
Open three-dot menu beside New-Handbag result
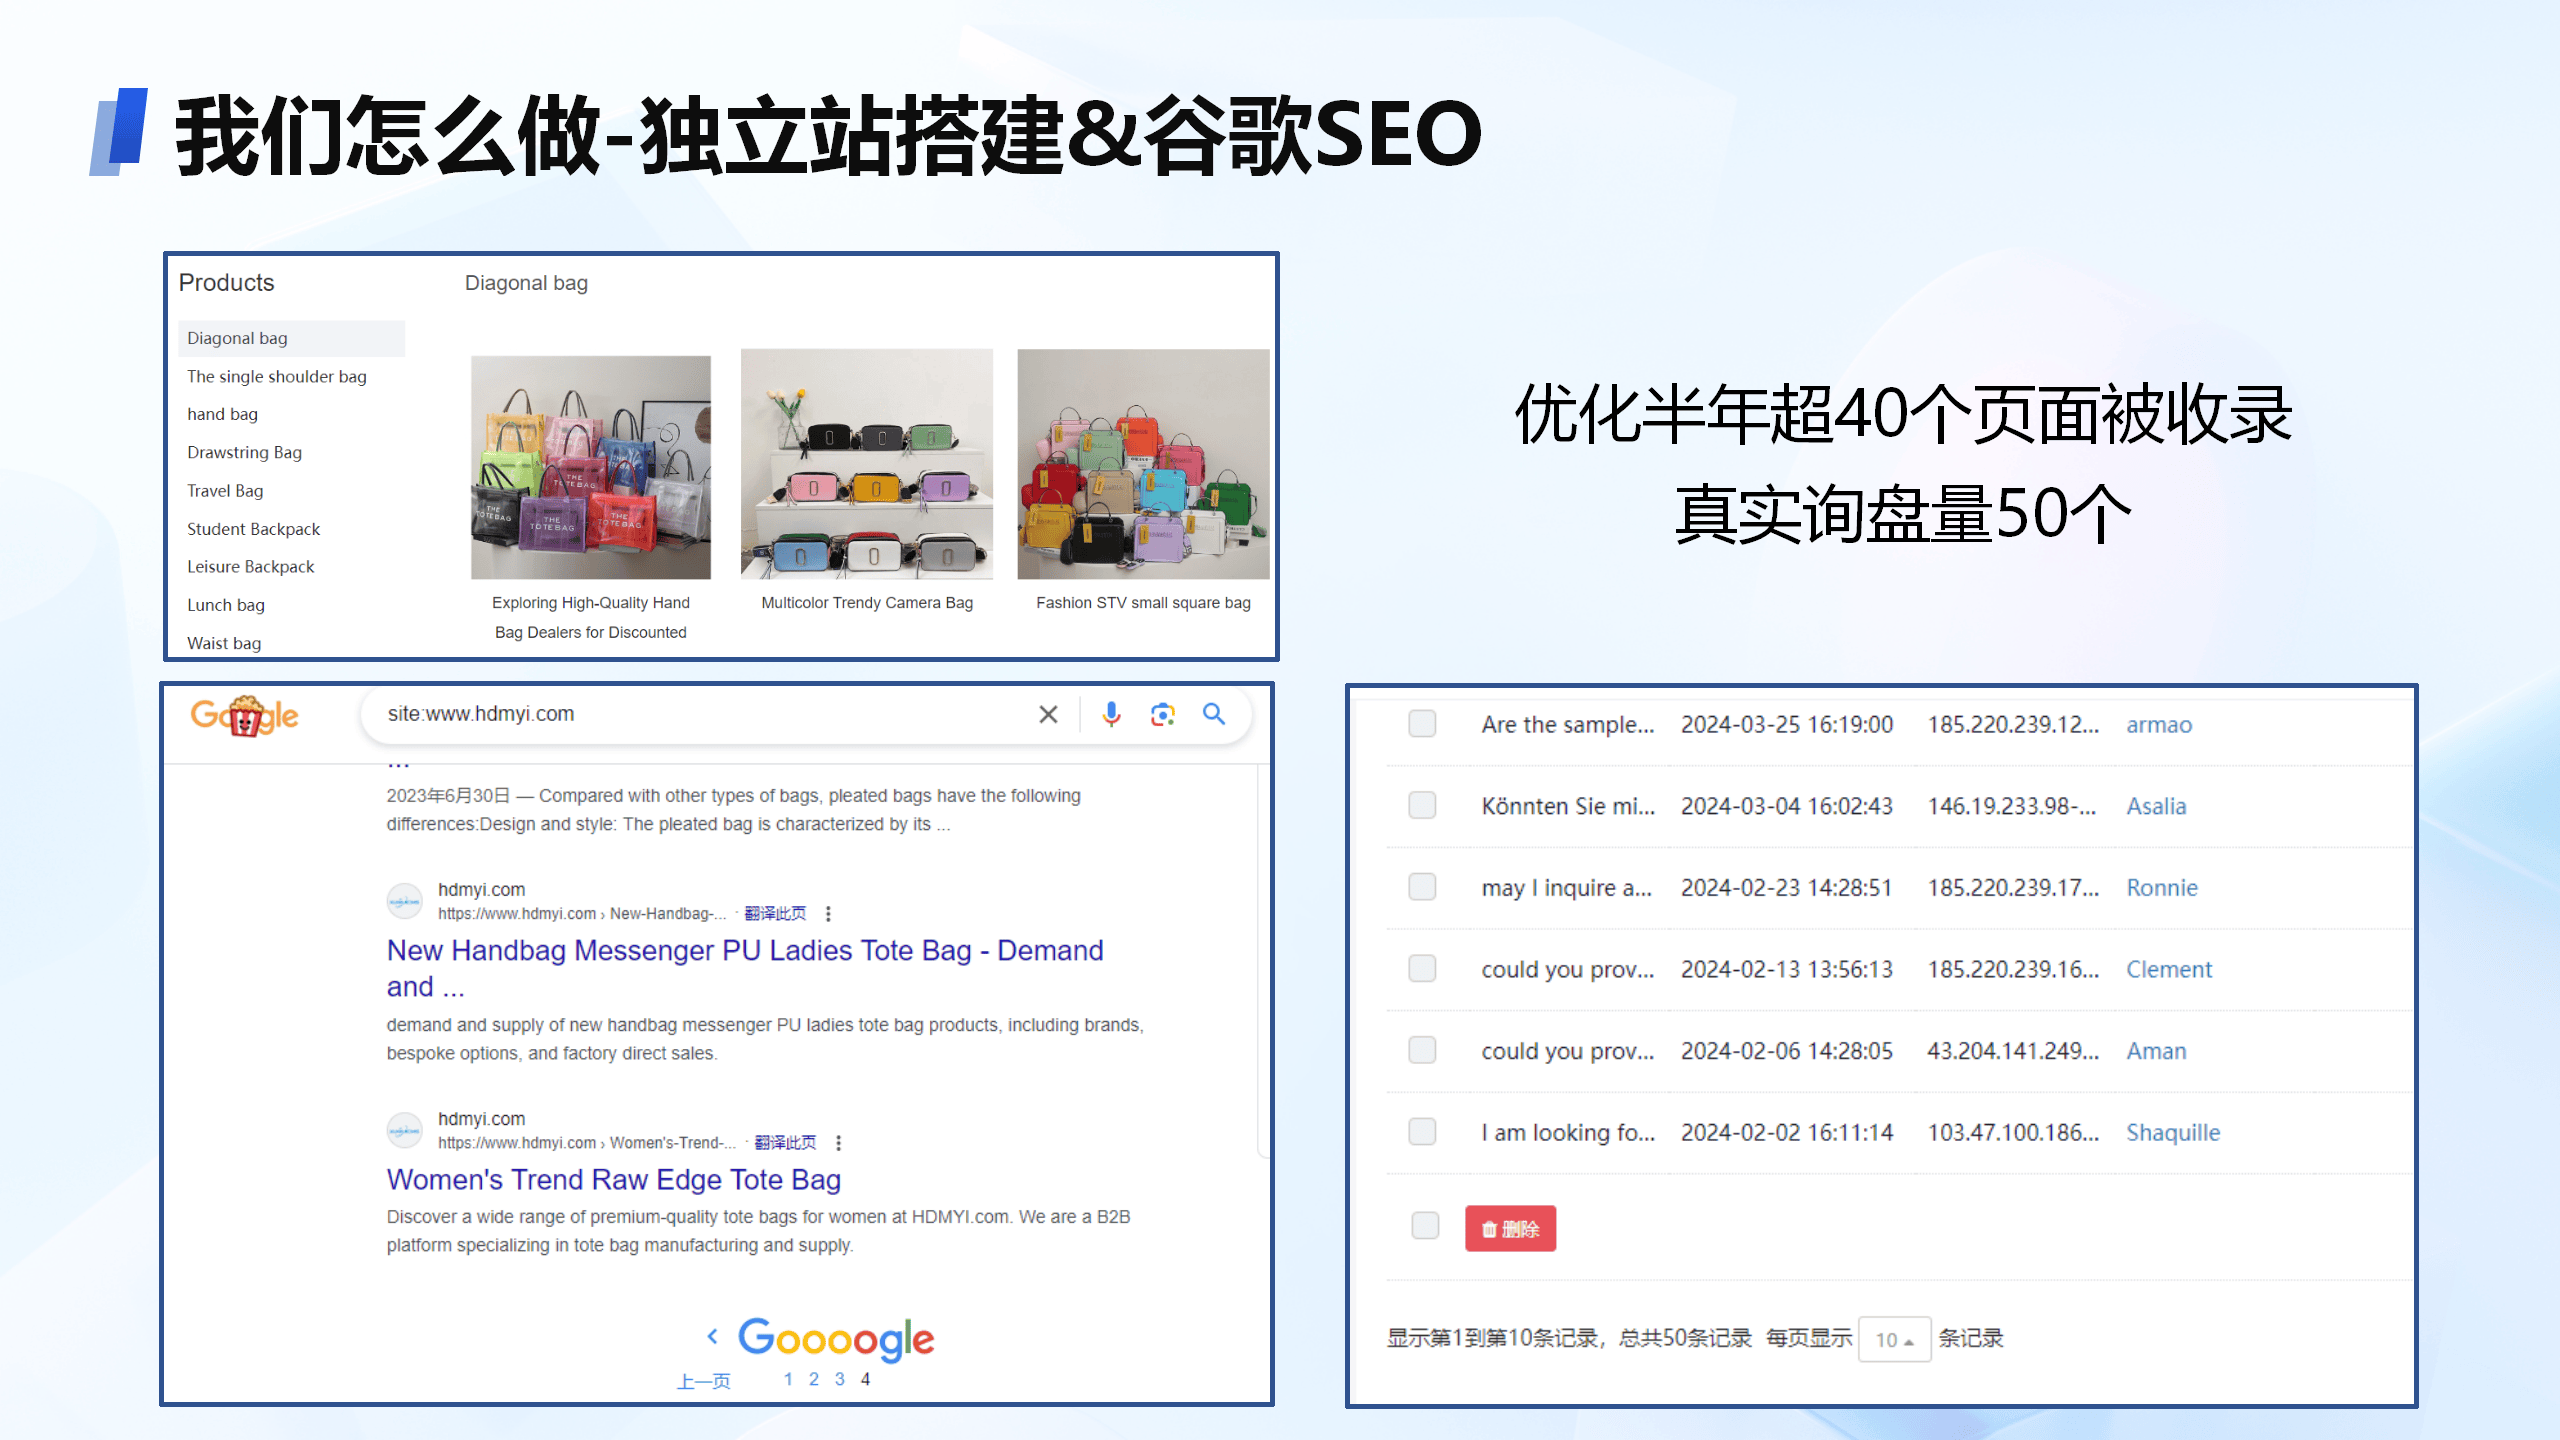click(x=828, y=913)
